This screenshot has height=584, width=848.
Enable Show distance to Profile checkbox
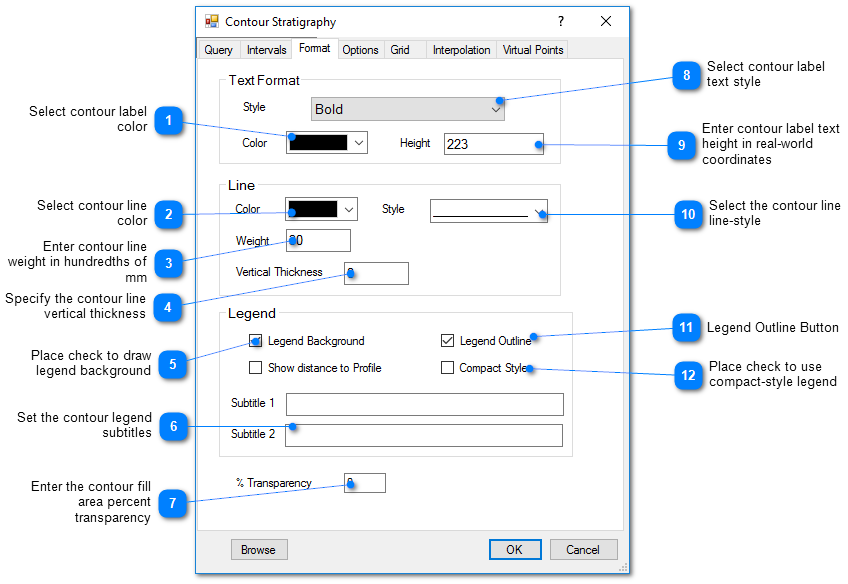pos(256,368)
